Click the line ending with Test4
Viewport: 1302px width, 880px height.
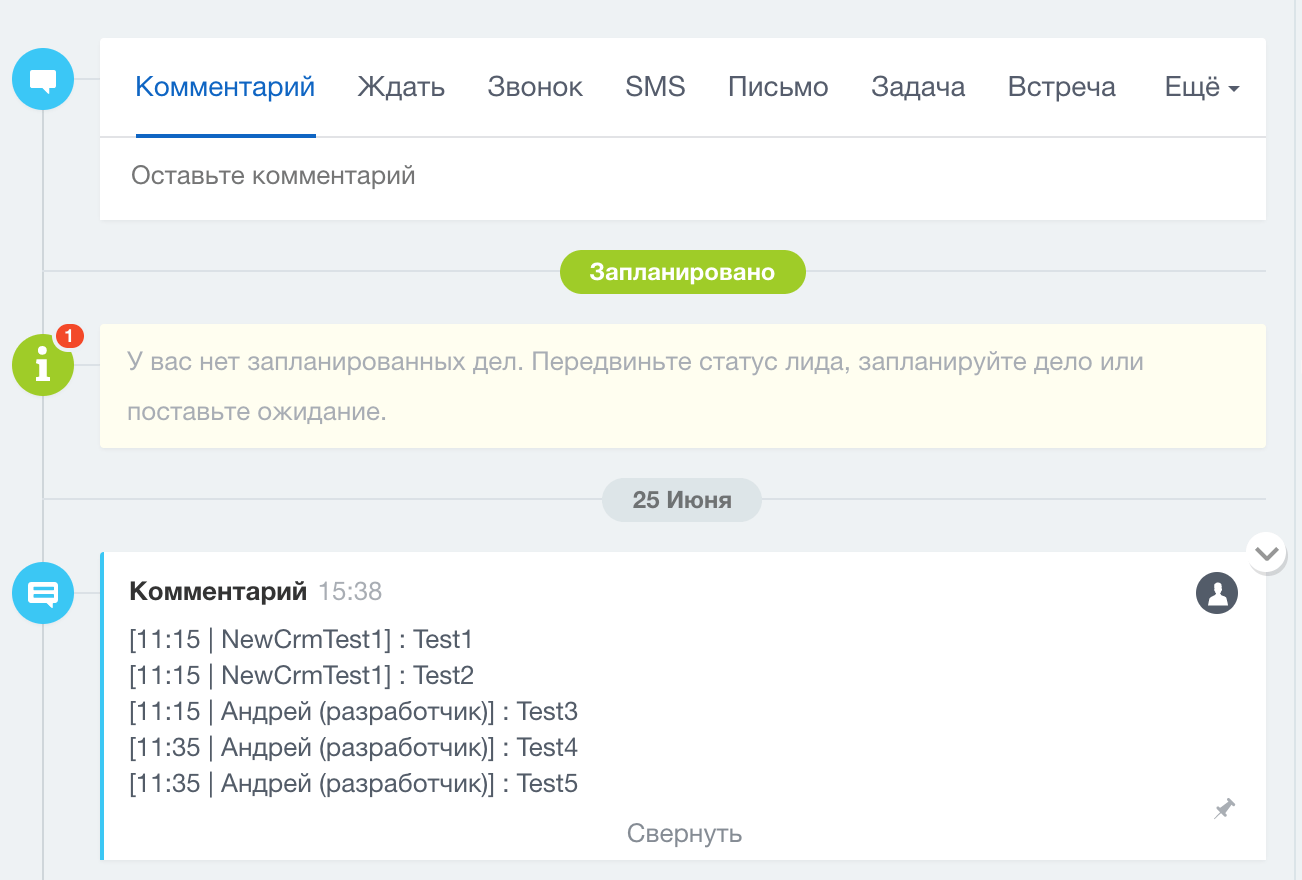pos(354,747)
